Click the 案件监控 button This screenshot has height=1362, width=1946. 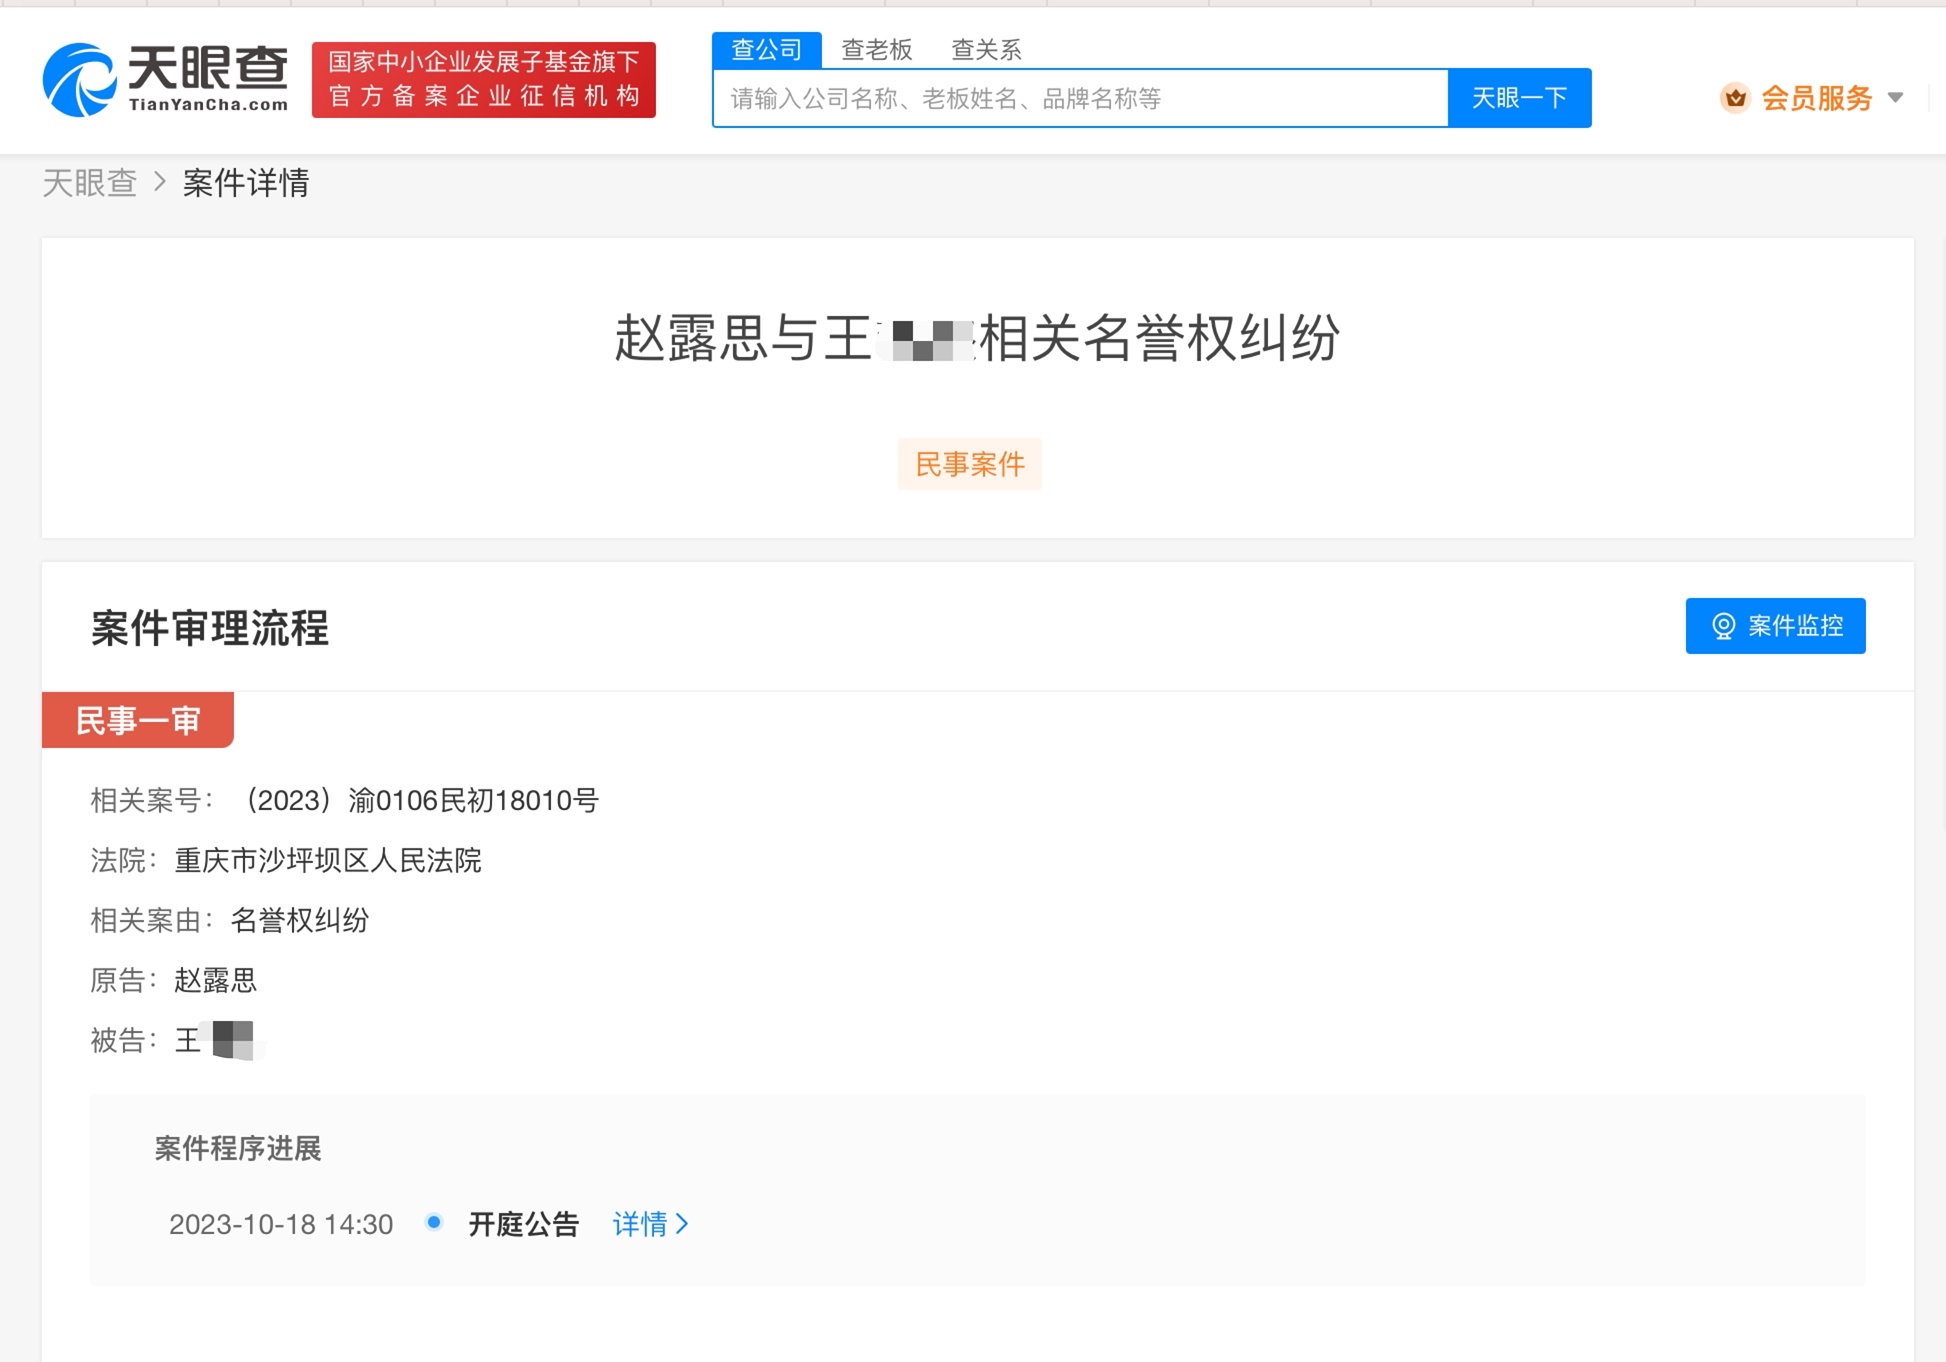click(x=1775, y=626)
